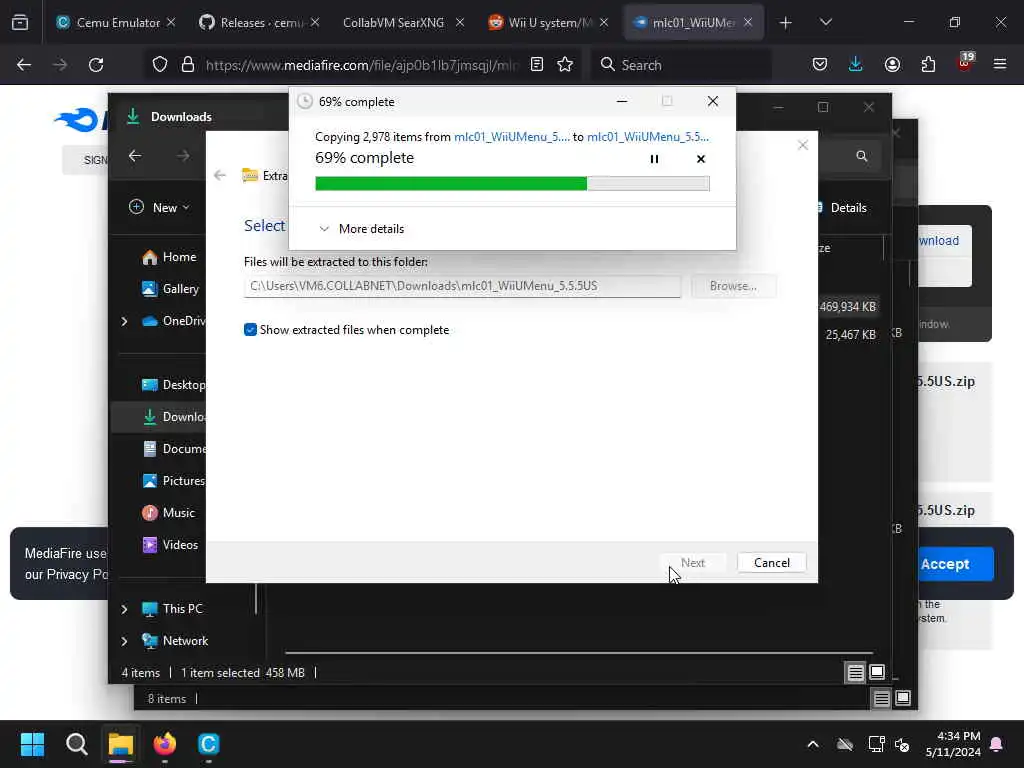Expand the Network node
1024x768 pixels.
124,641
